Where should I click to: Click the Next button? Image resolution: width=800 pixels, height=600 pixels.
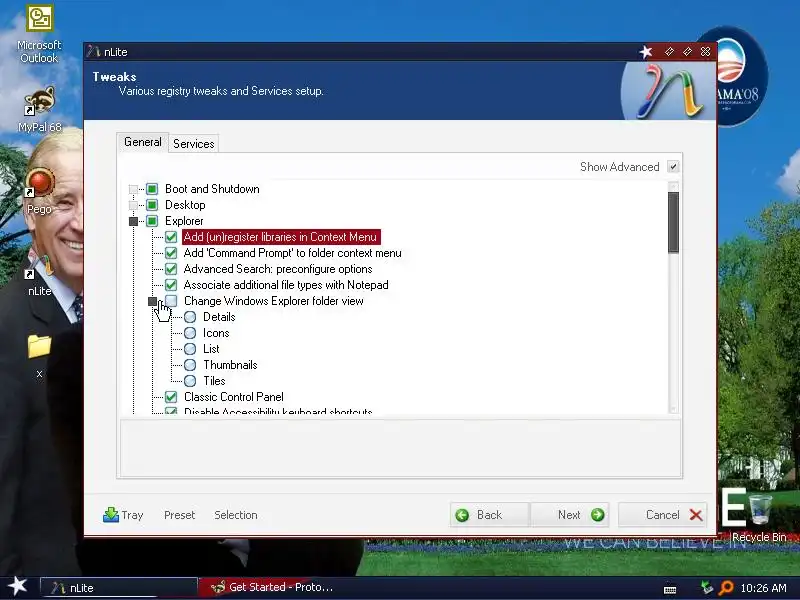click(x=569, y=515)
